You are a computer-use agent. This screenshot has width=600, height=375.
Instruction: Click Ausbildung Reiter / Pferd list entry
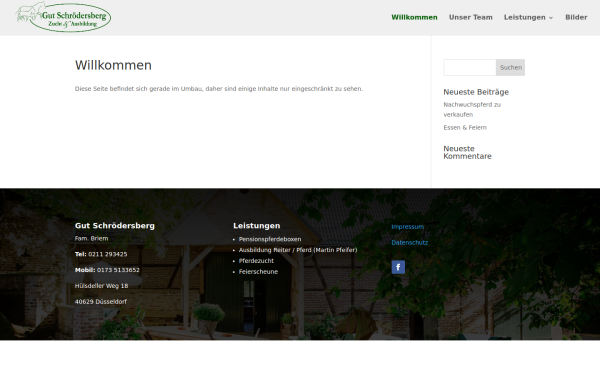(298, 250)
